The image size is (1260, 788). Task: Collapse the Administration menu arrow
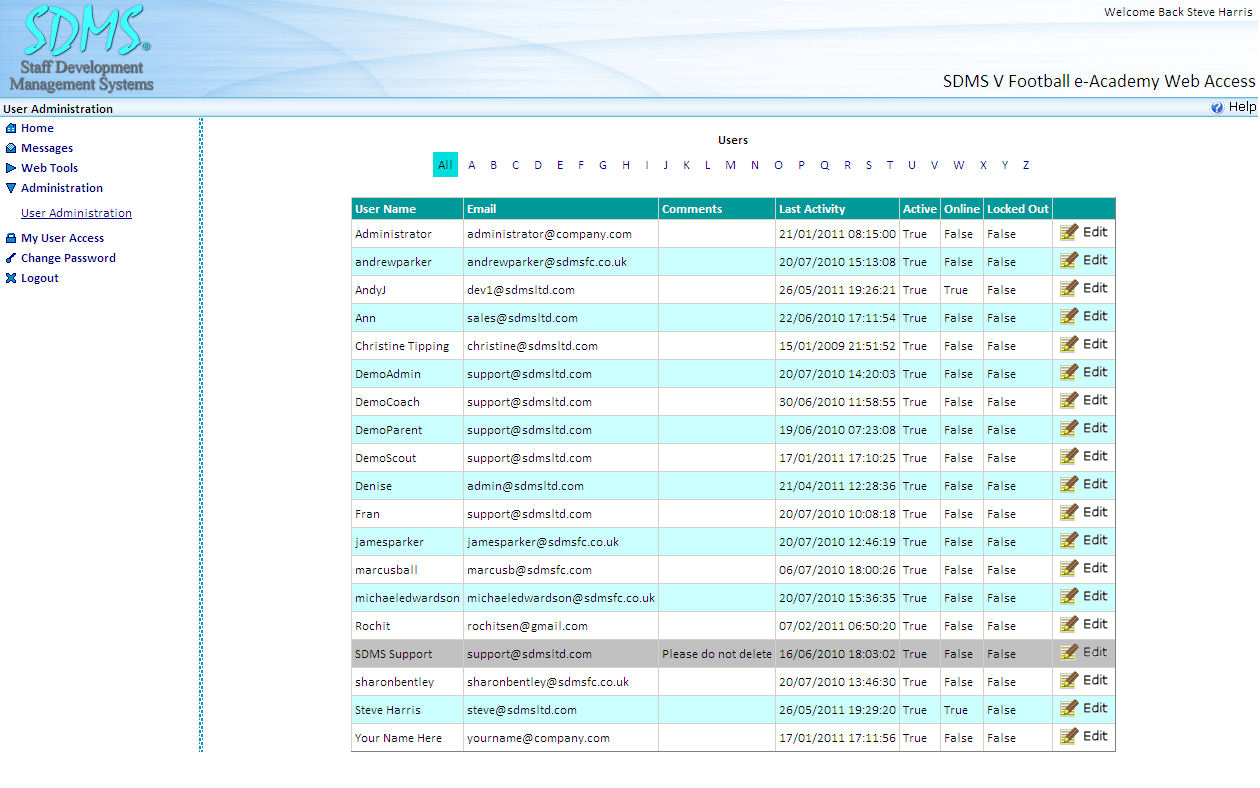tap(11, 188)
